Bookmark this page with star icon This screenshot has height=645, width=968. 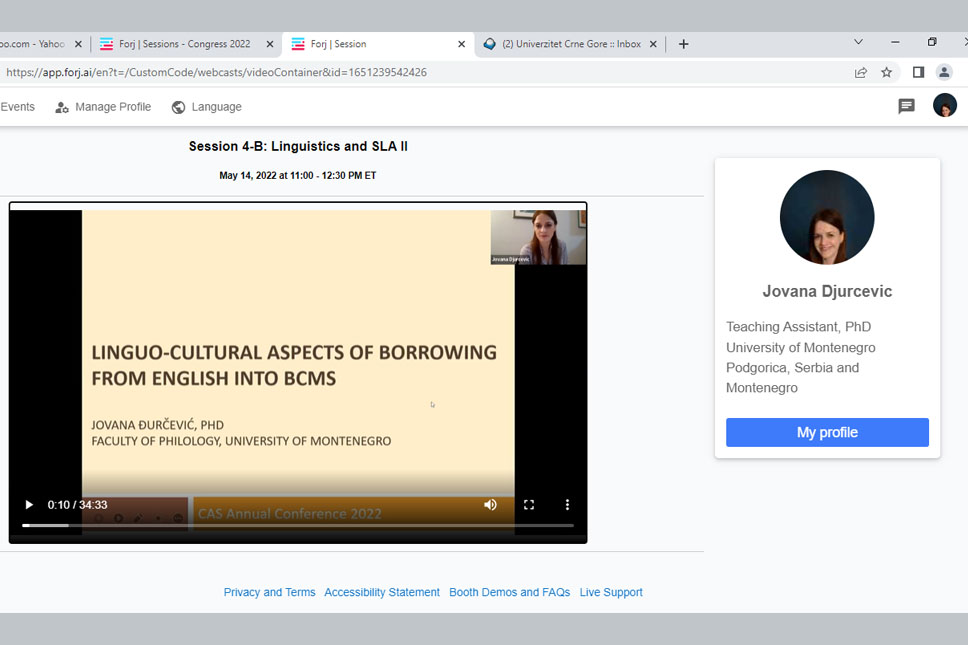coord(887,72)
